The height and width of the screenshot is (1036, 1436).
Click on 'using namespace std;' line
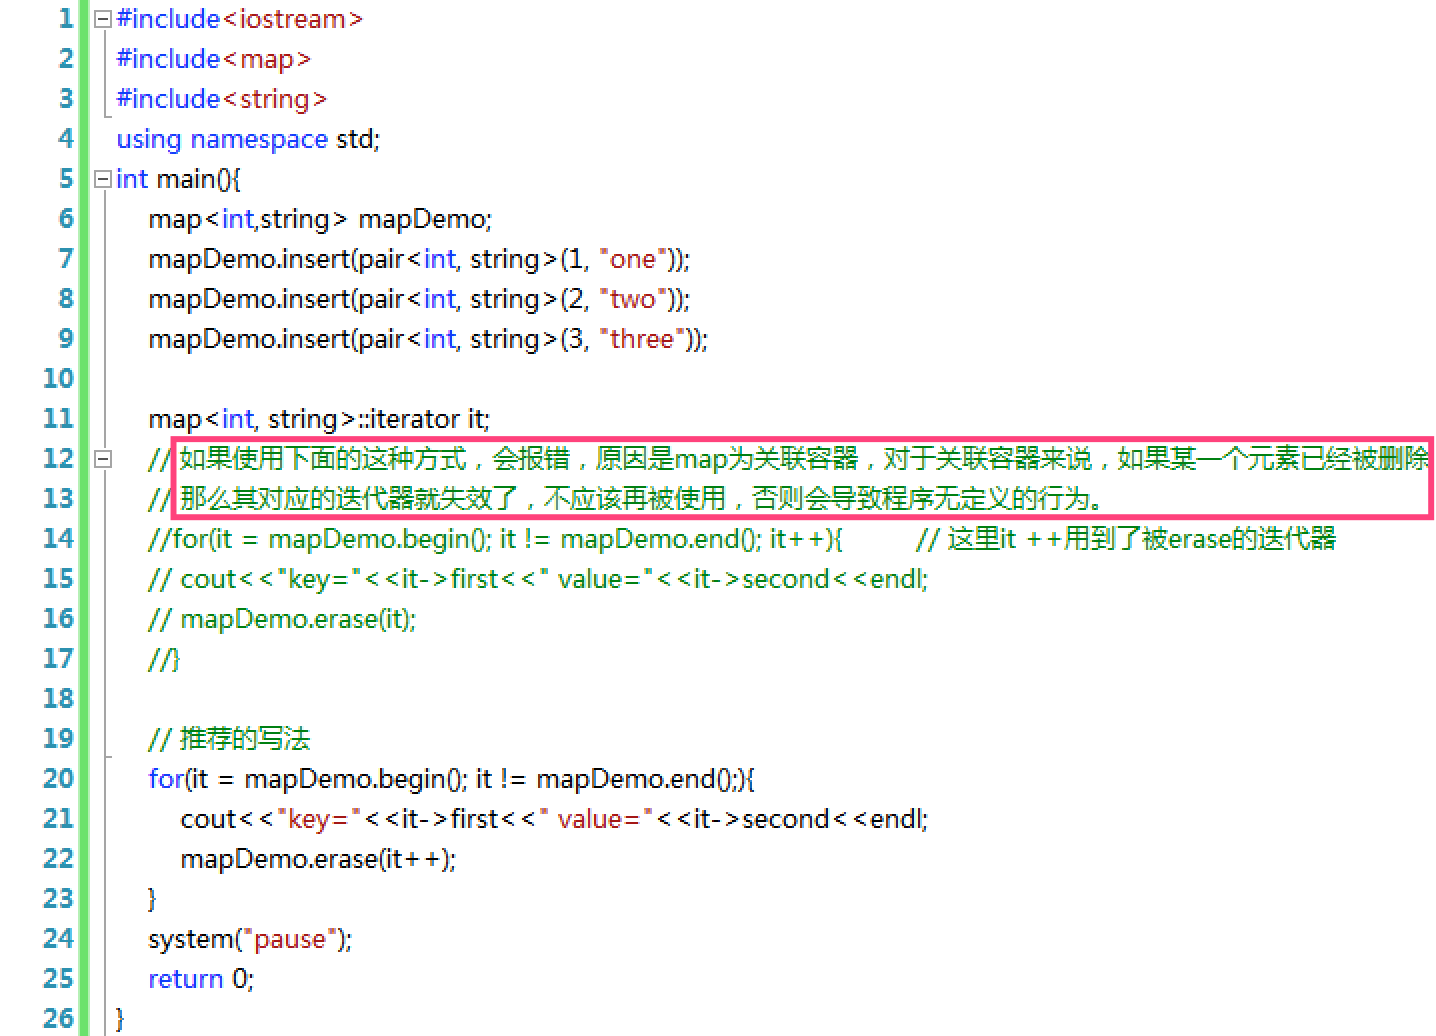248,139
